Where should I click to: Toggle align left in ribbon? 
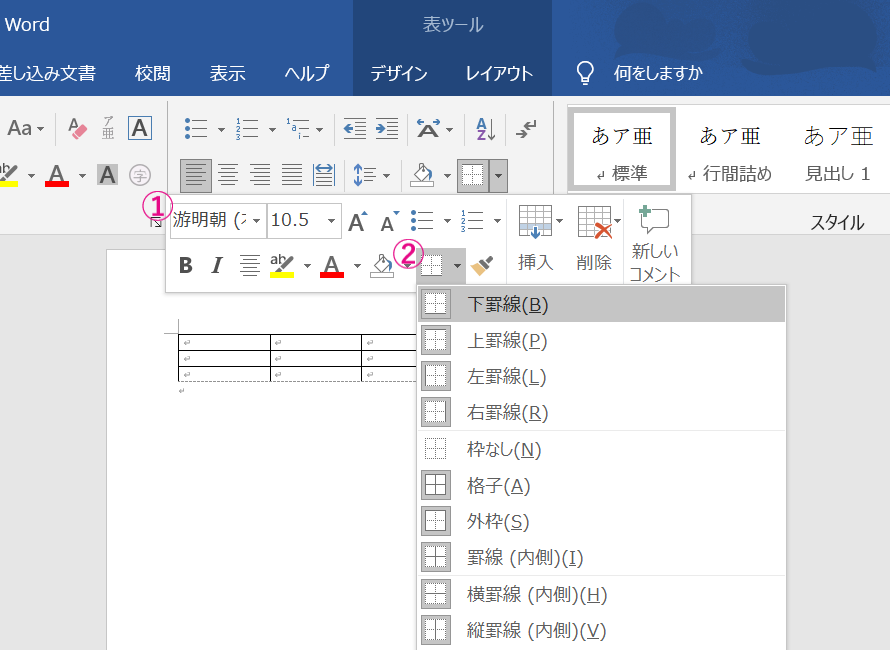pyautogui.click(x=196, y=175)
